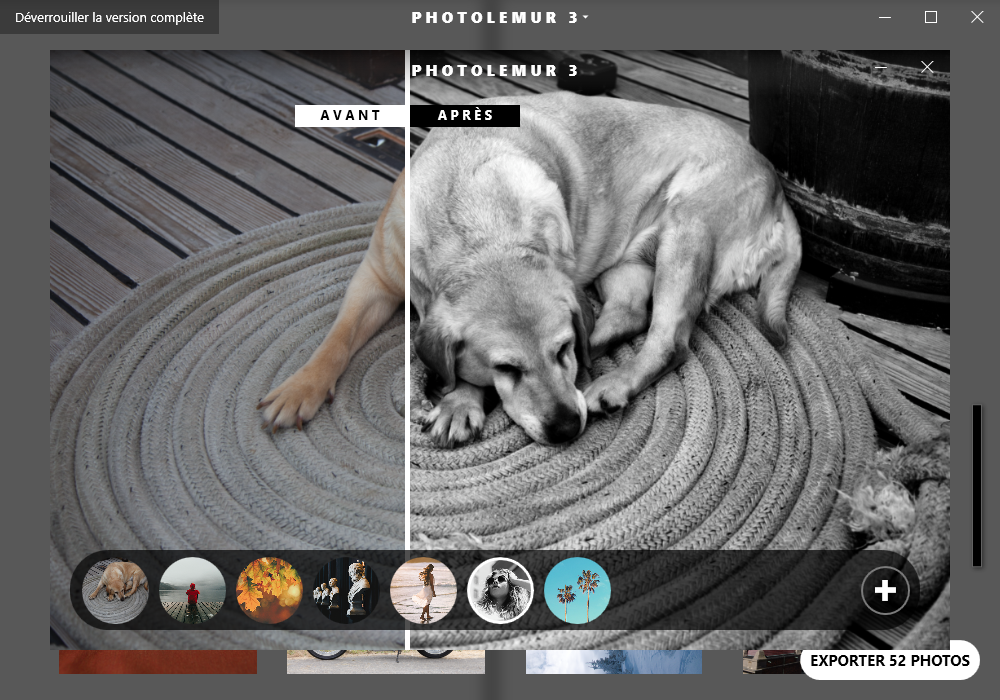Close the main Photolemur window
Image resolution: width=1000 pixels, height=700 pixels.
point(977,17)
